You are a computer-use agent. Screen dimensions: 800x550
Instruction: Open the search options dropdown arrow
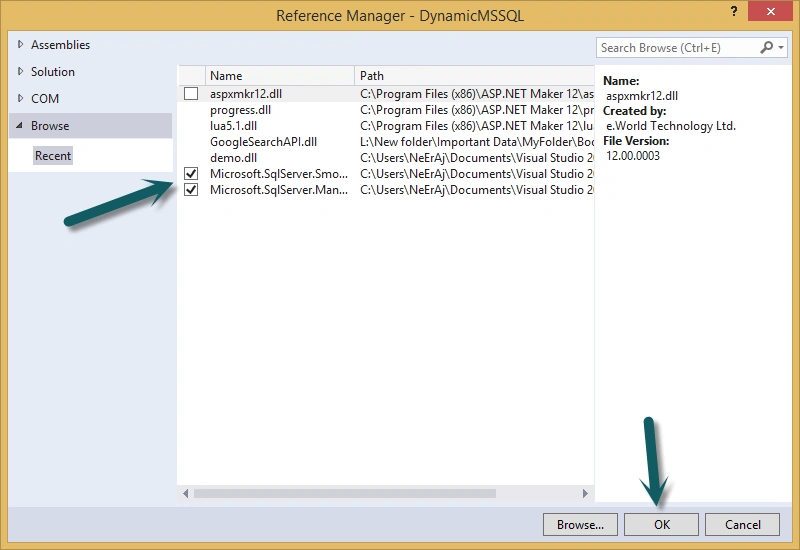781,47
